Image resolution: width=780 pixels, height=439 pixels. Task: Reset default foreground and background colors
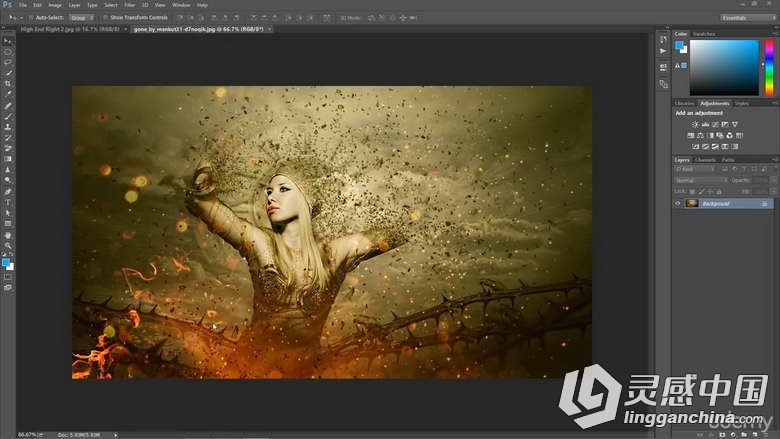pos(4,255)
